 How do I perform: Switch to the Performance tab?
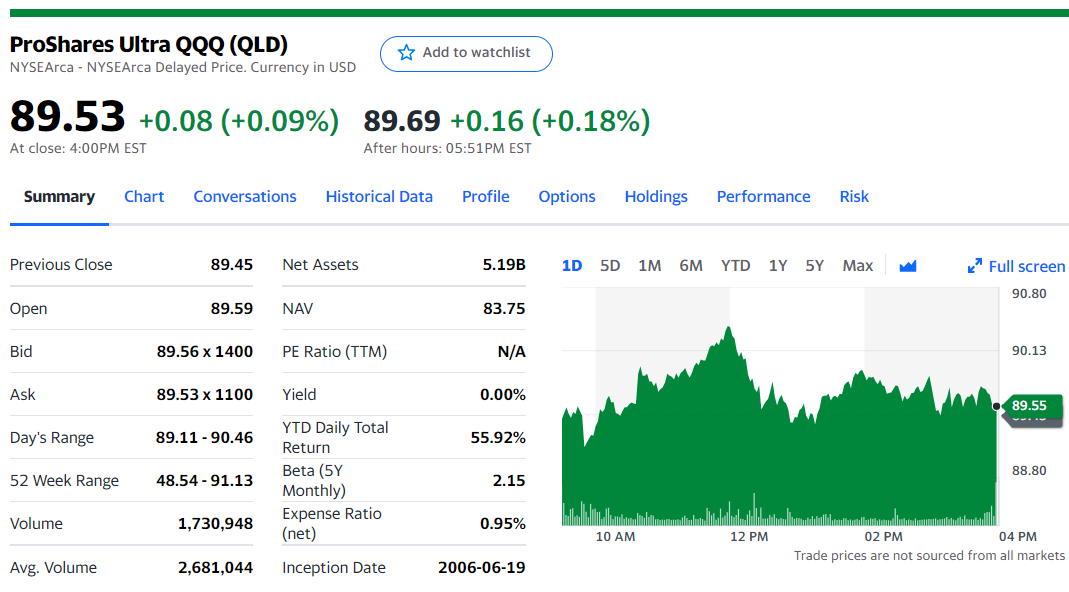click(764, 196)
